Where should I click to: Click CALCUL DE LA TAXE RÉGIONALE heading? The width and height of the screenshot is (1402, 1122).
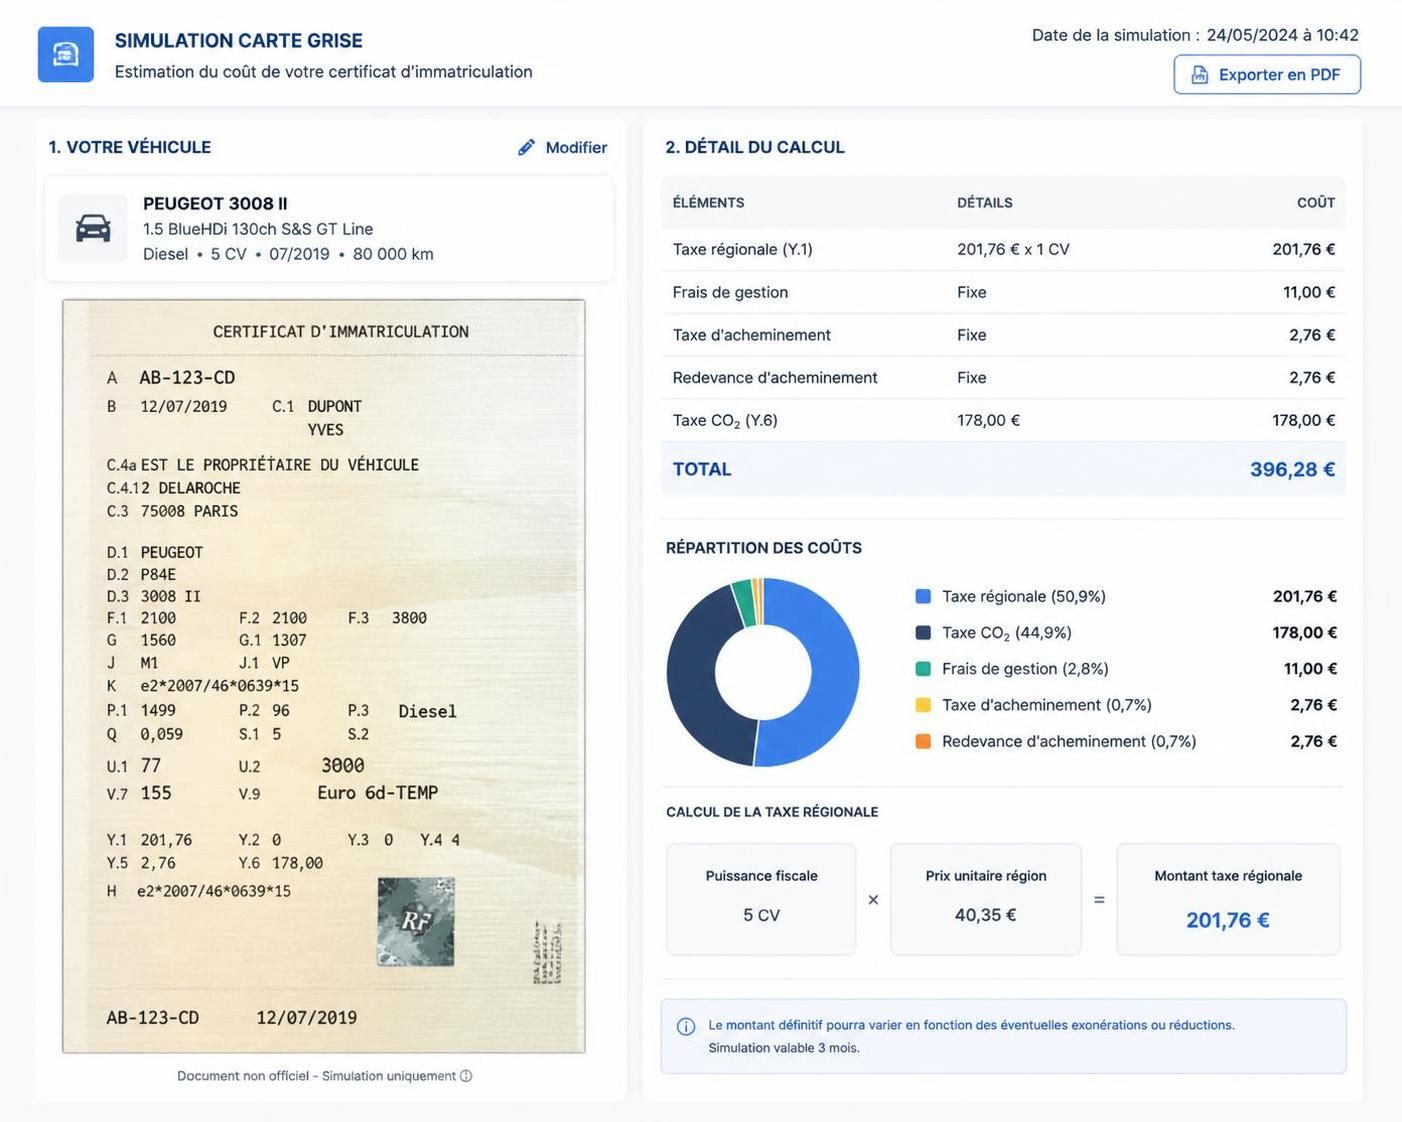(772, 812)
